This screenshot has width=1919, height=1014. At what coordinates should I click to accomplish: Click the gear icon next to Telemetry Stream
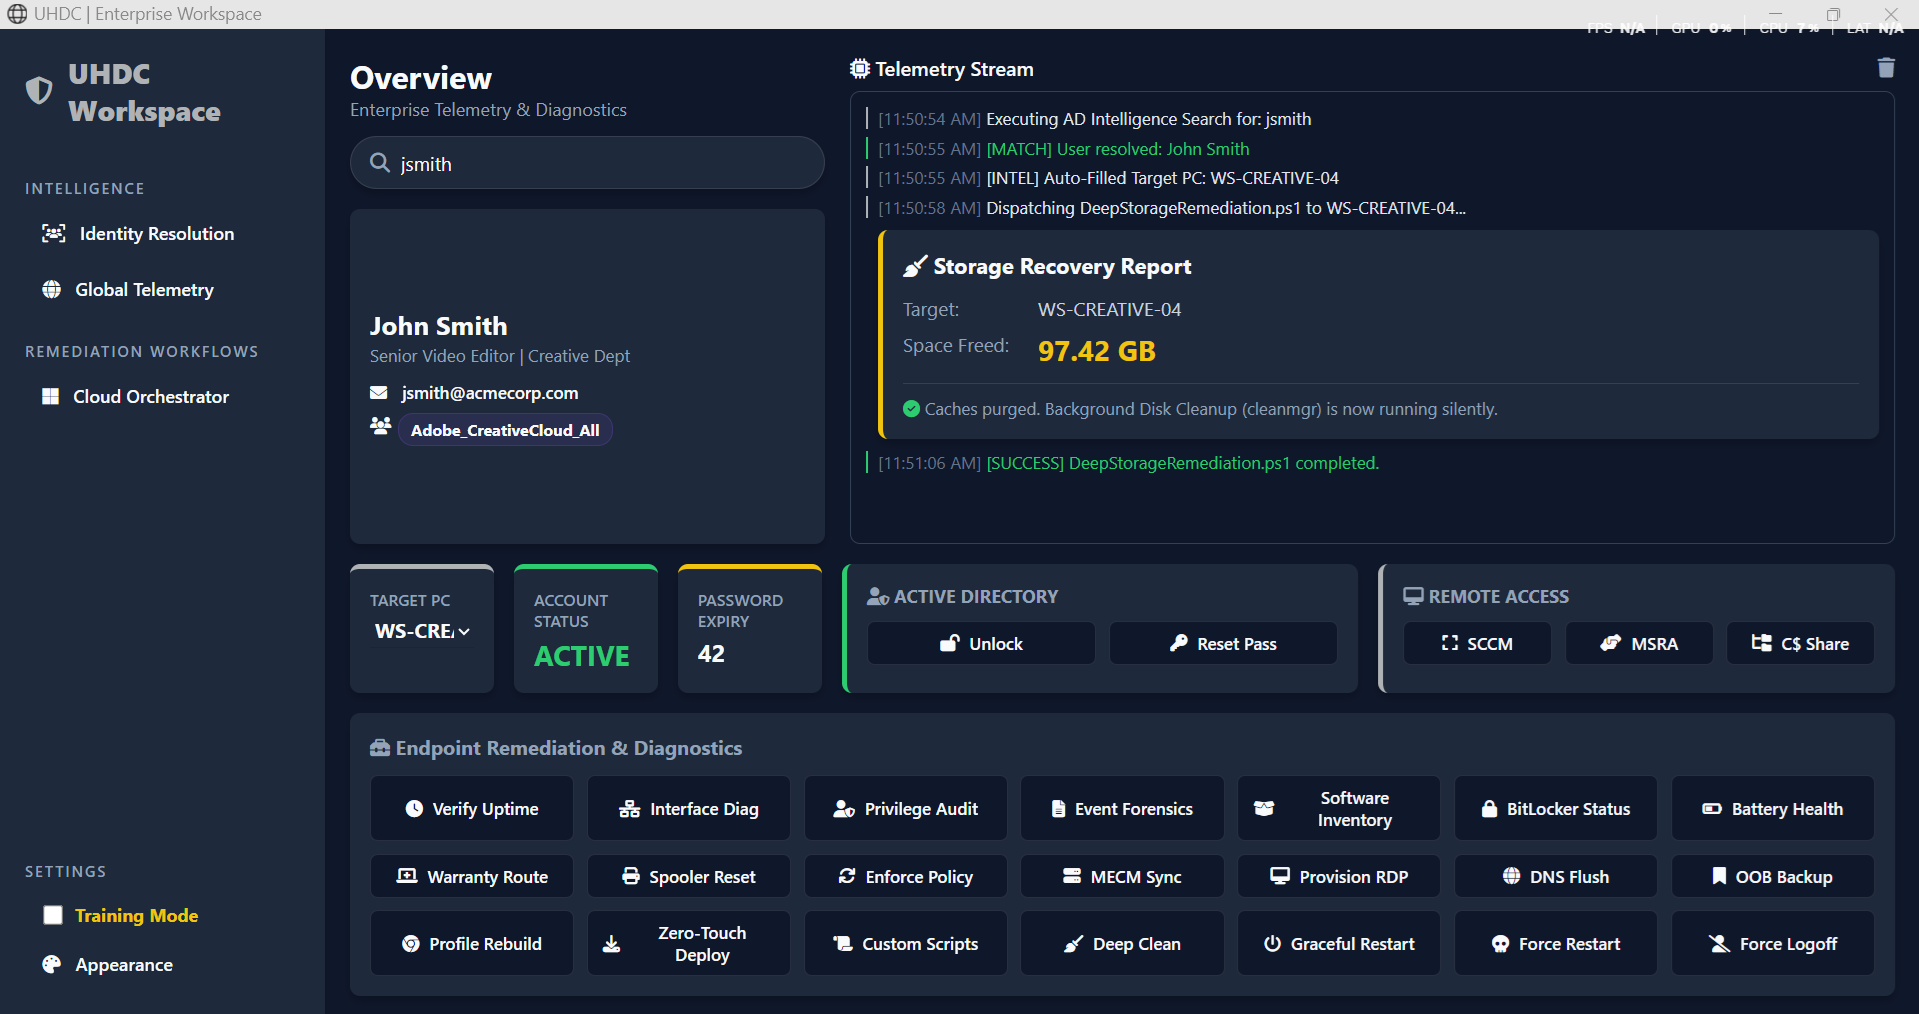click(x=860, y=68)
